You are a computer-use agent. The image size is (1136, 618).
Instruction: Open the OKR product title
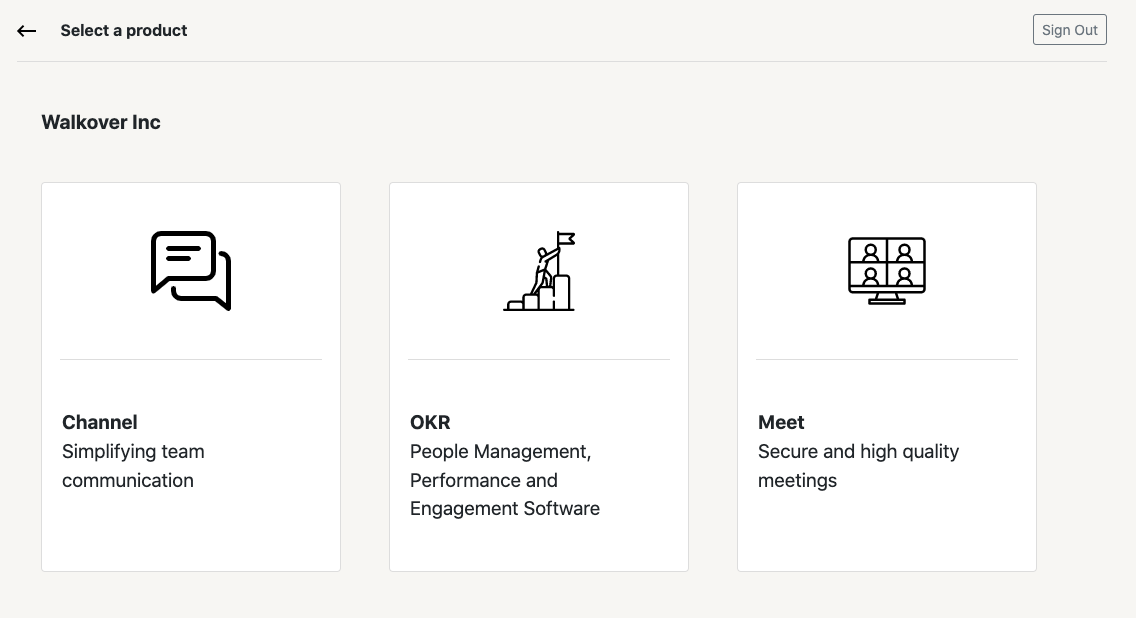[430, 422]
